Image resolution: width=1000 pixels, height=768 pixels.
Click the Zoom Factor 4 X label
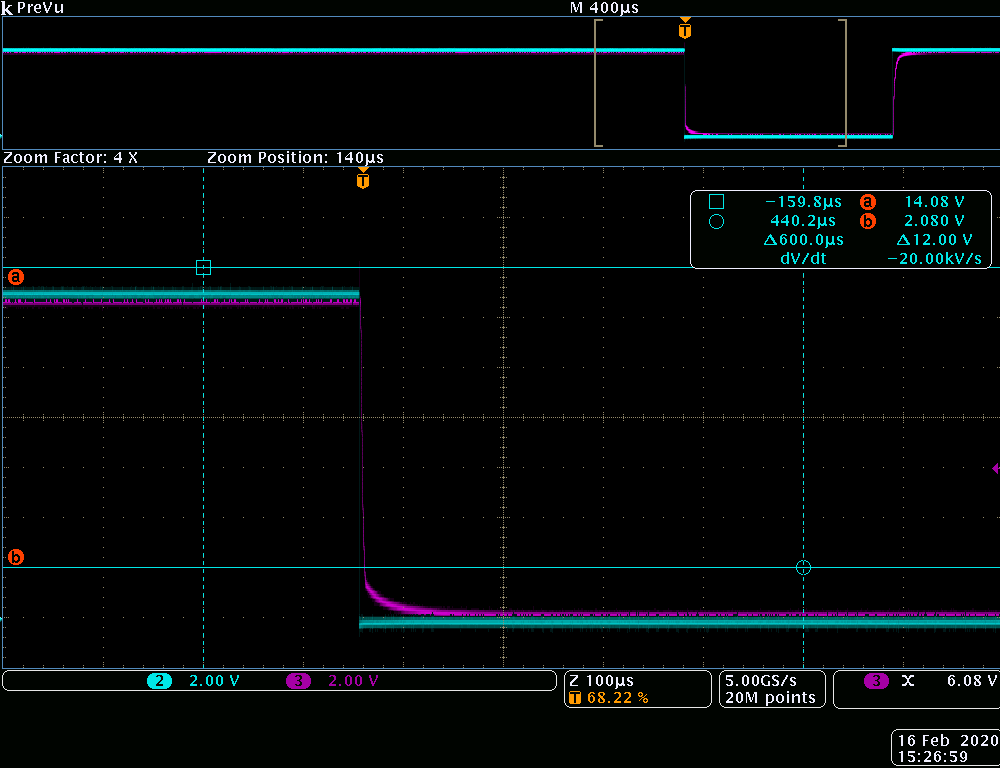pyautogui.click(x=71, y=158)
